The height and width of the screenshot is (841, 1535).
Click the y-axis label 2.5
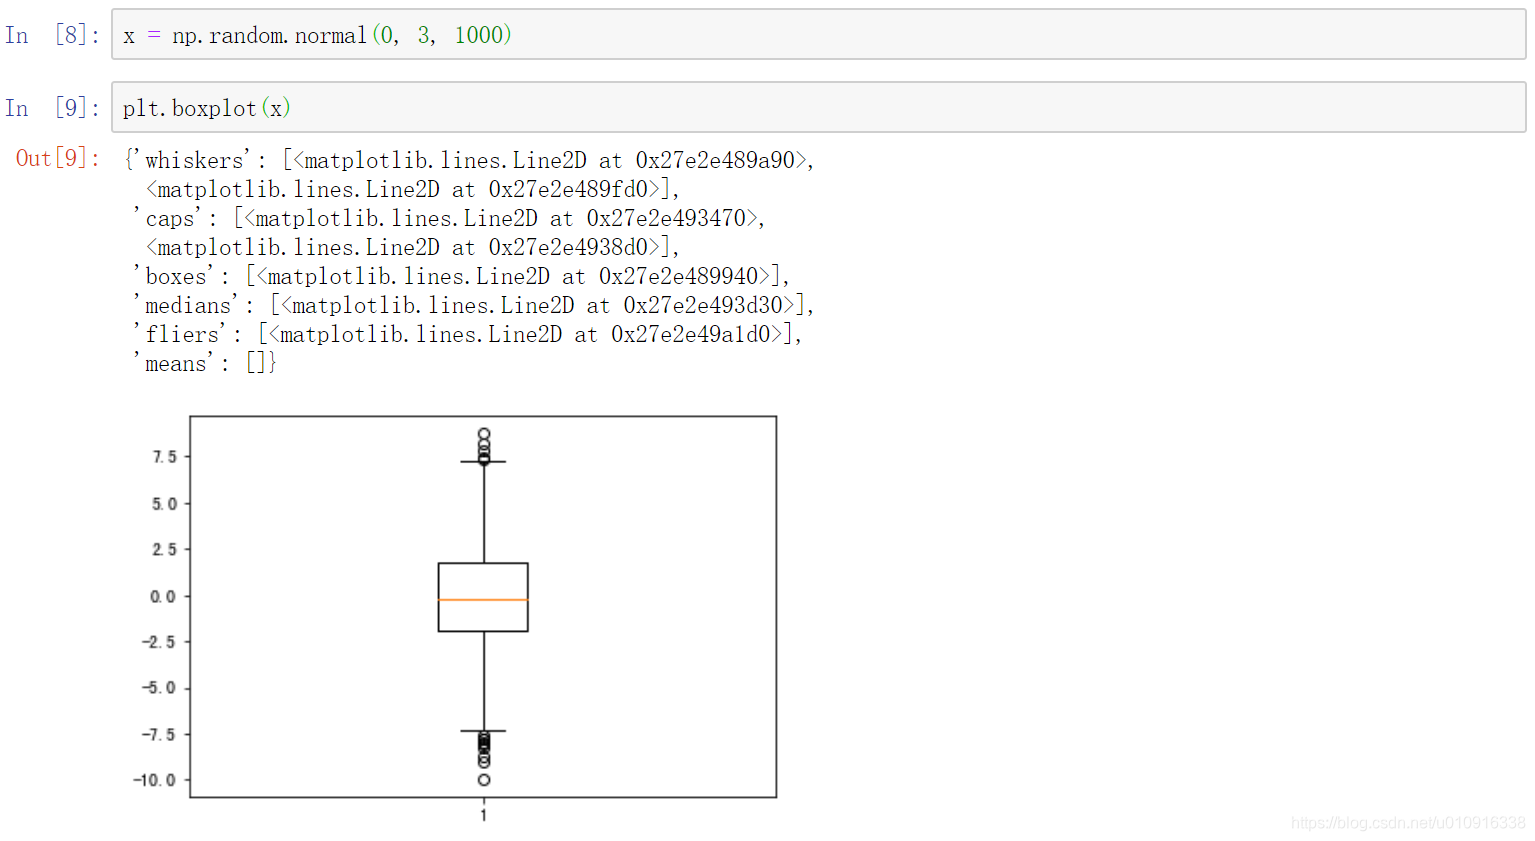(164, 550)
